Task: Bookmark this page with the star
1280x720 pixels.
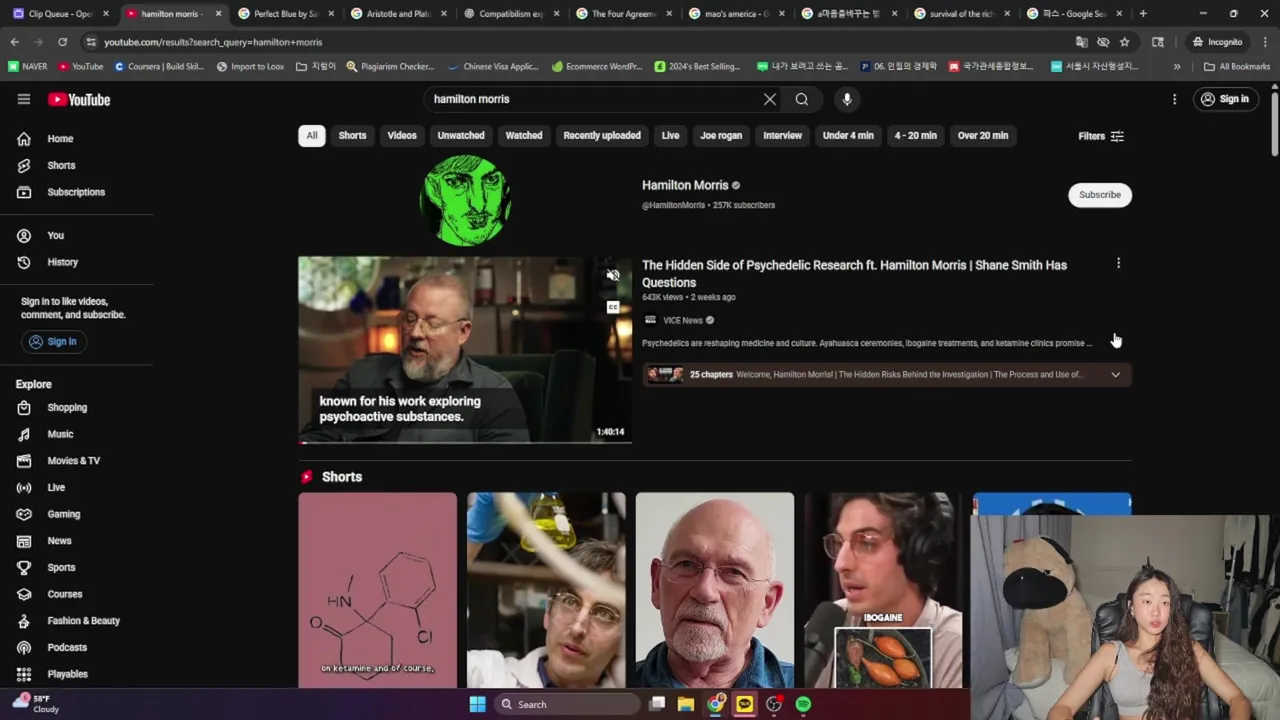Action: click(1124, 42)
